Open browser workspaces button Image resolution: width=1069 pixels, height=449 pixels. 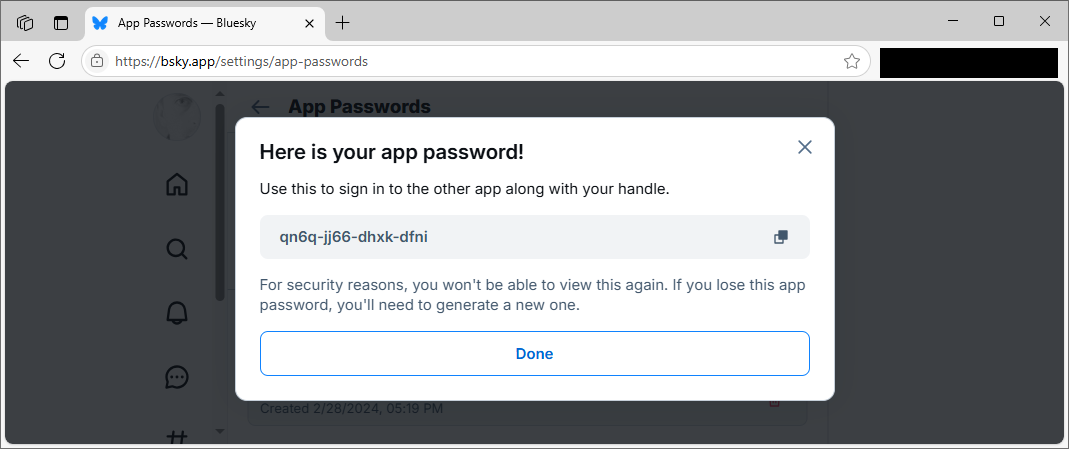point(25,23)
